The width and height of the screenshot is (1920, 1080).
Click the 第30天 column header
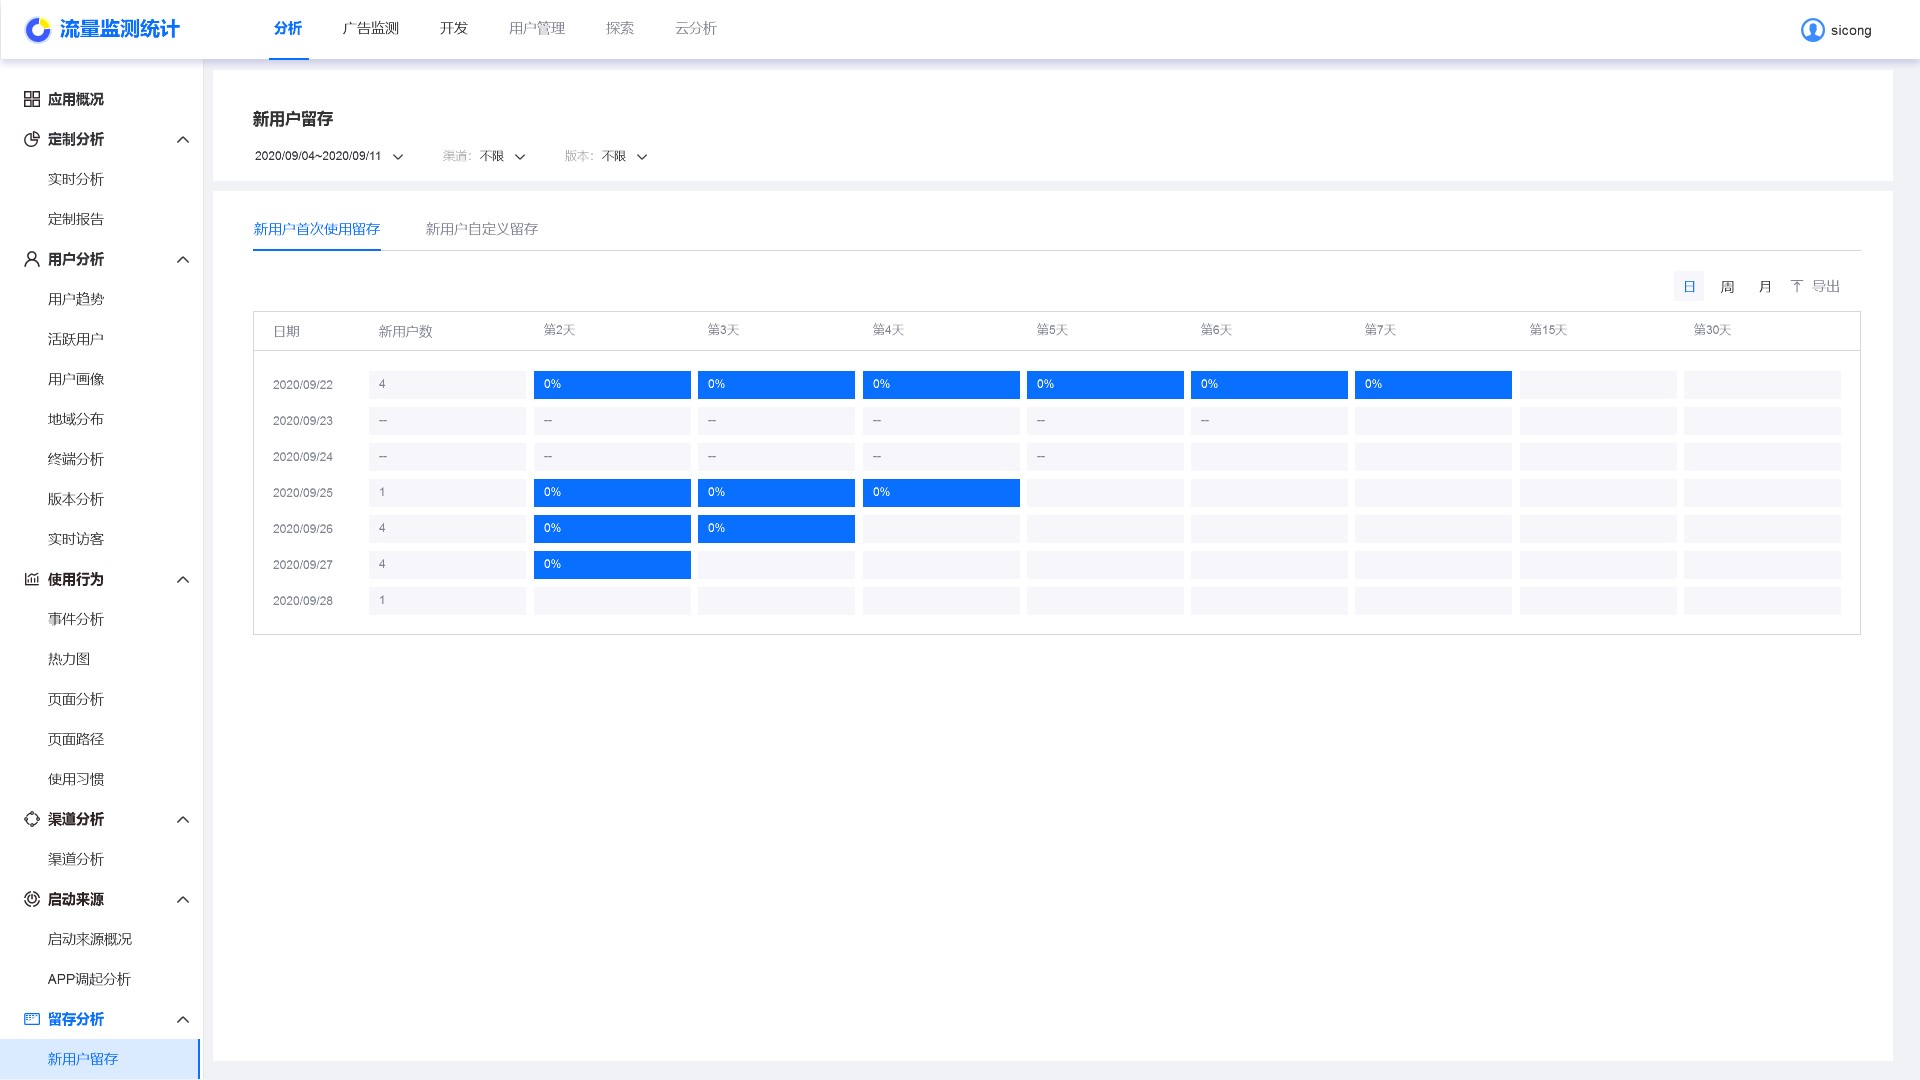click(x=1712, y=330)
